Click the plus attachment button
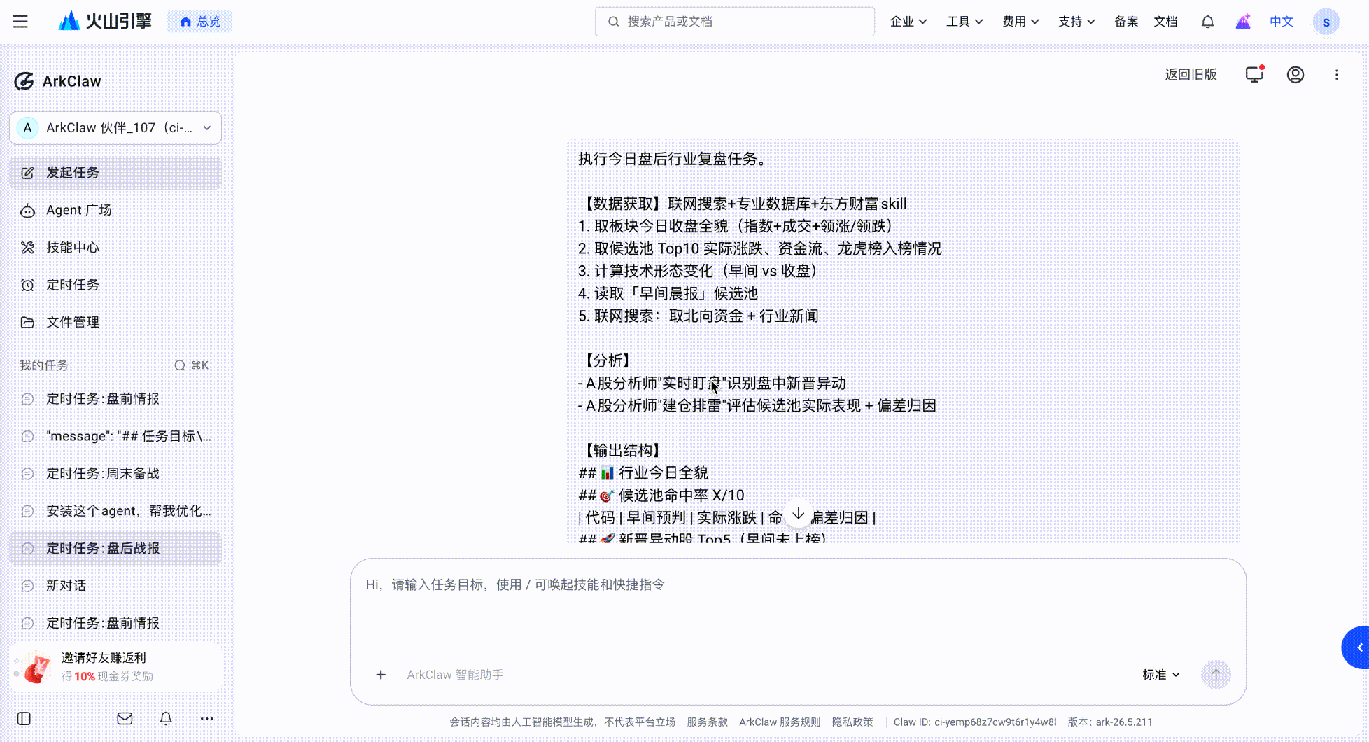The height and width of the screenshot is (742, 1369). 381,674
